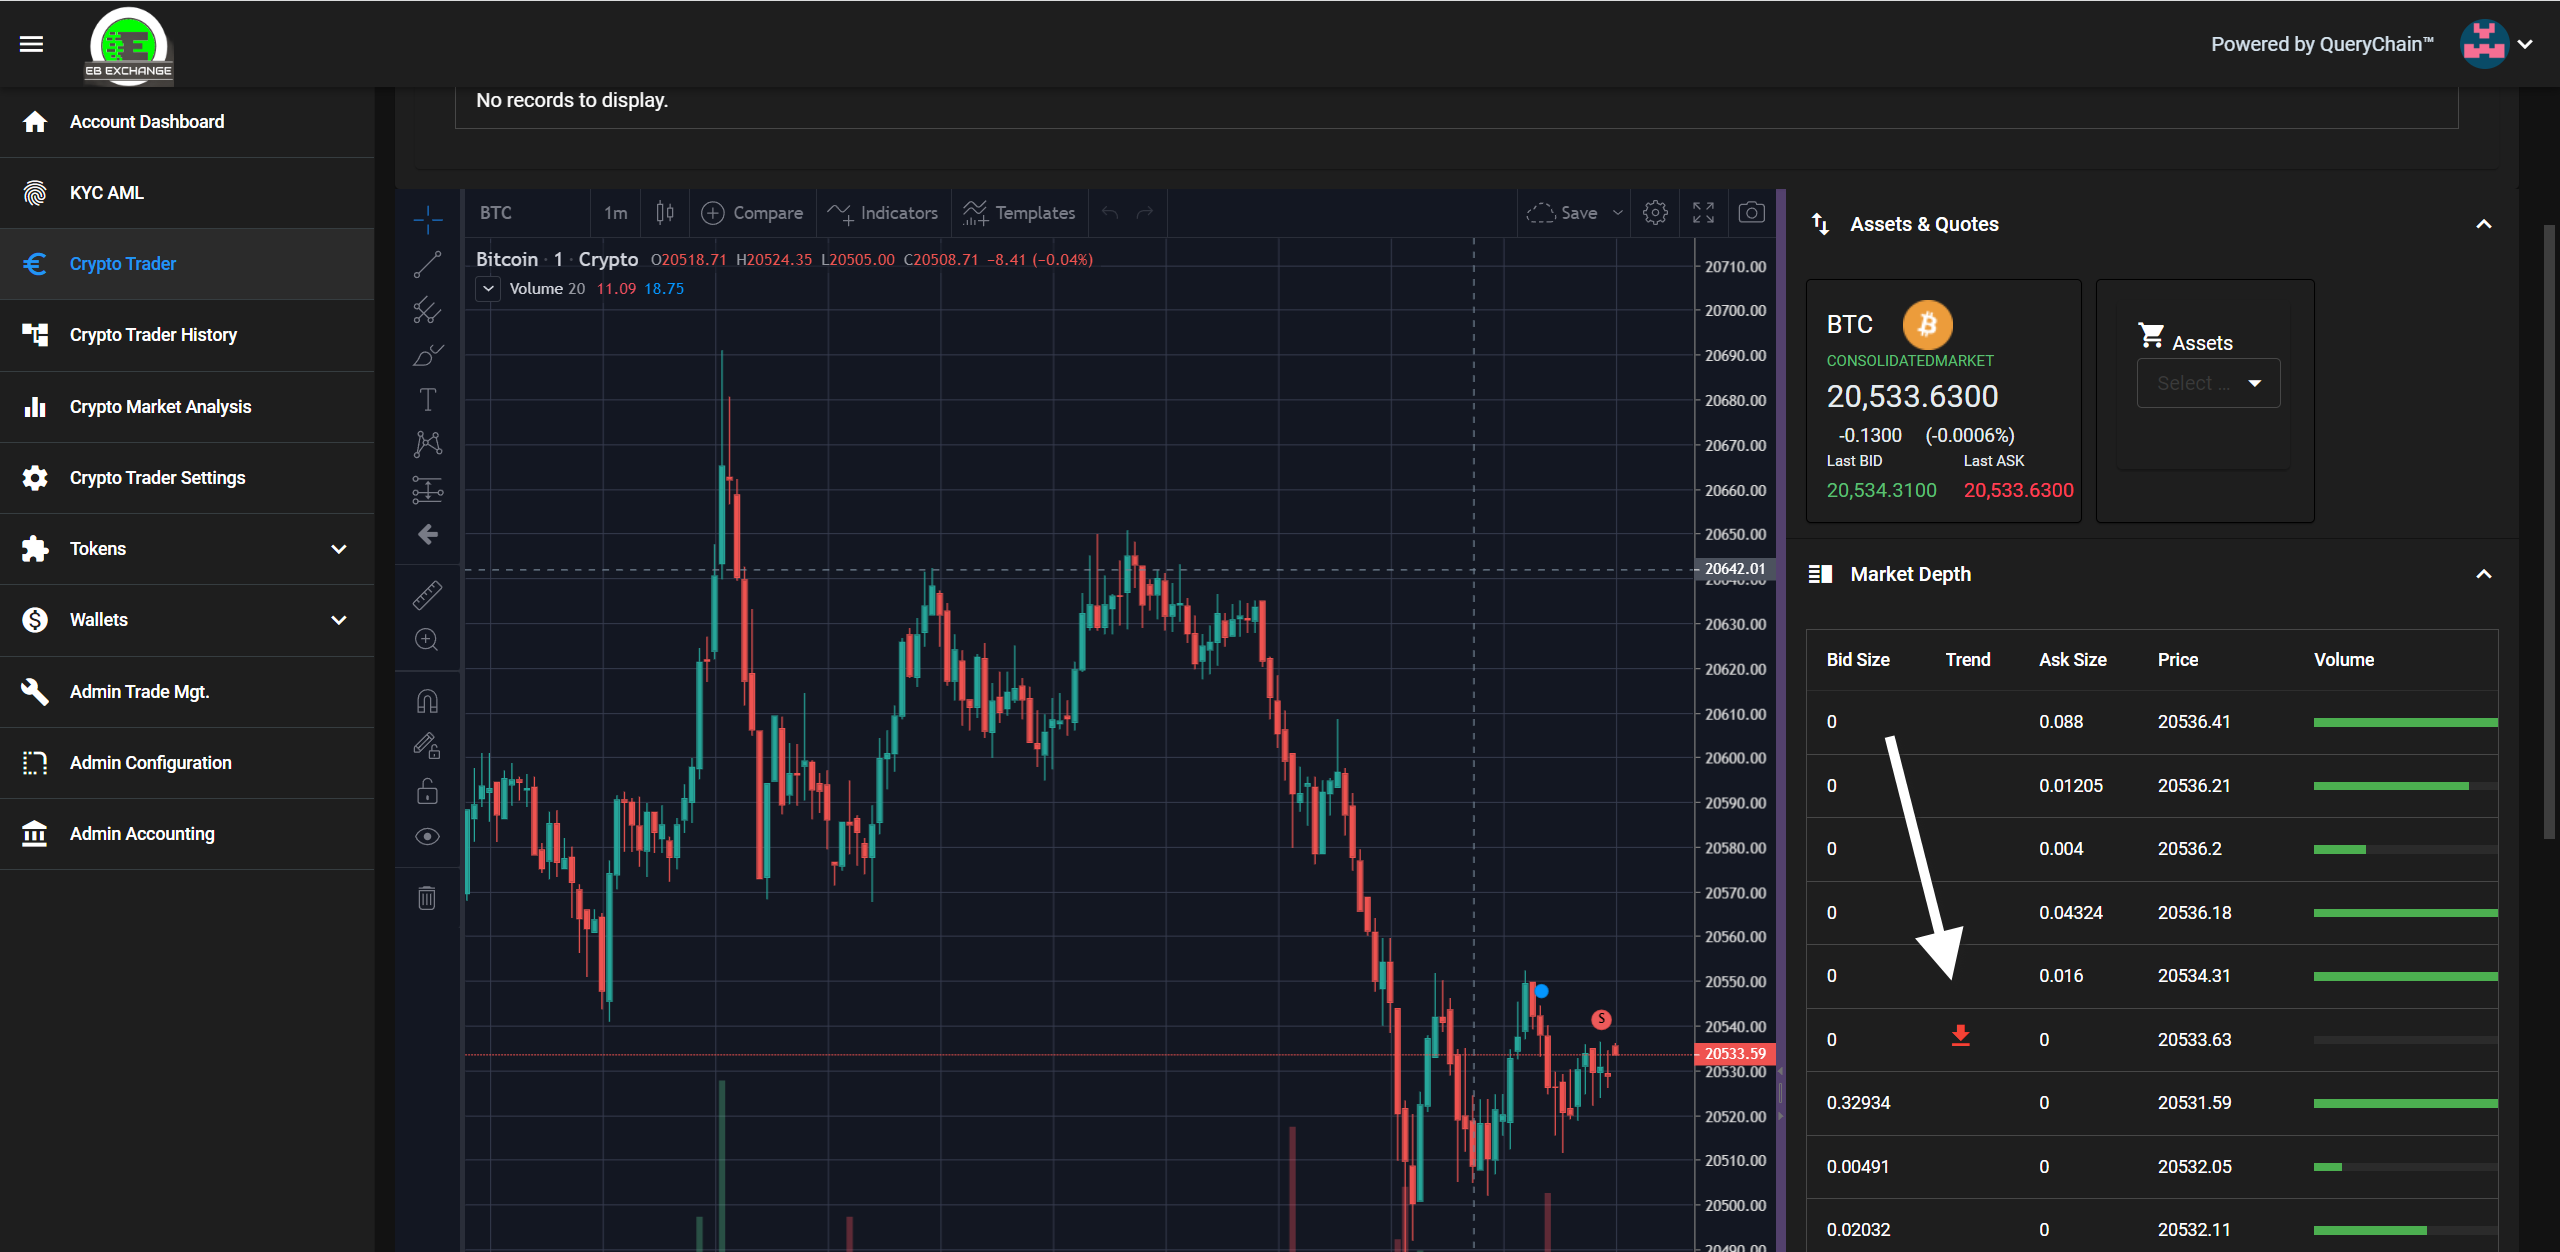Select the brush drawing tool
Viewport: 2560px width, 1252px height.
428,355
